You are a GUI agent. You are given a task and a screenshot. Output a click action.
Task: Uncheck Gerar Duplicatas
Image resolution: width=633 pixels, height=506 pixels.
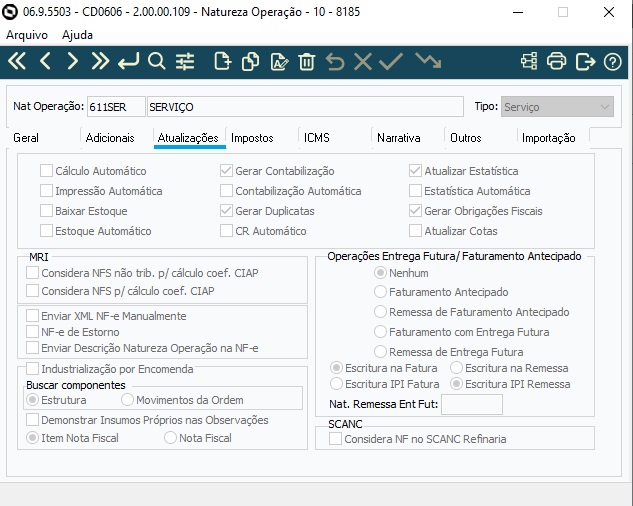[226, 211]
